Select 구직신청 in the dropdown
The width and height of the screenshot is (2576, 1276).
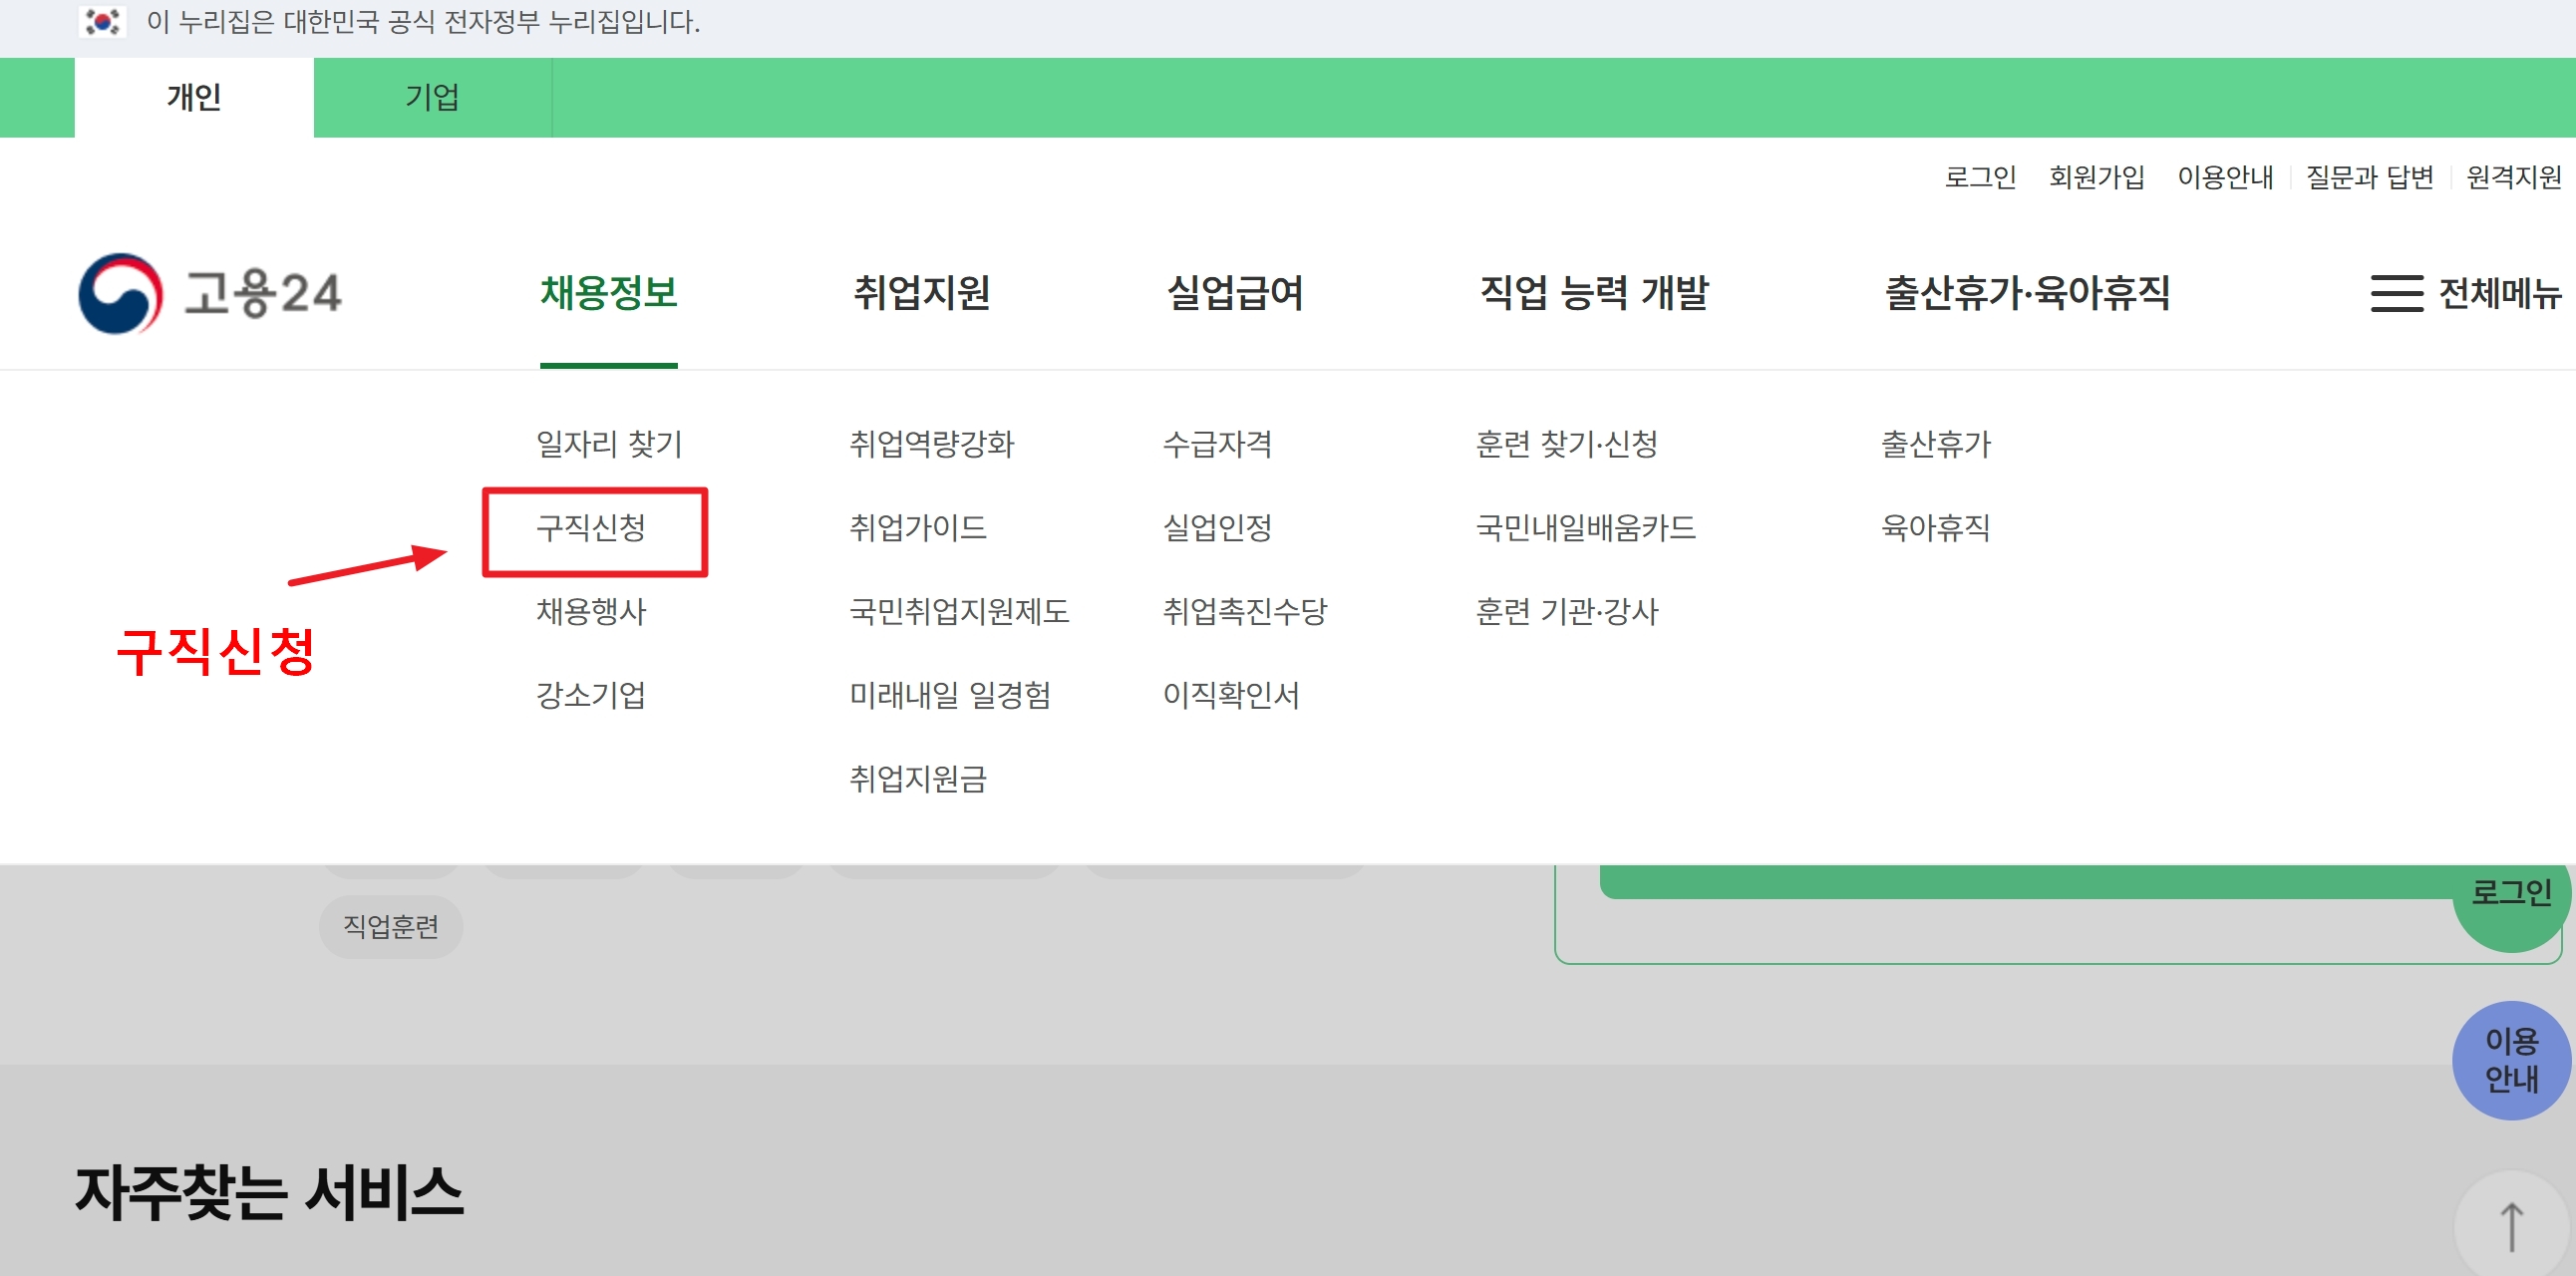[x=591, y=528]
